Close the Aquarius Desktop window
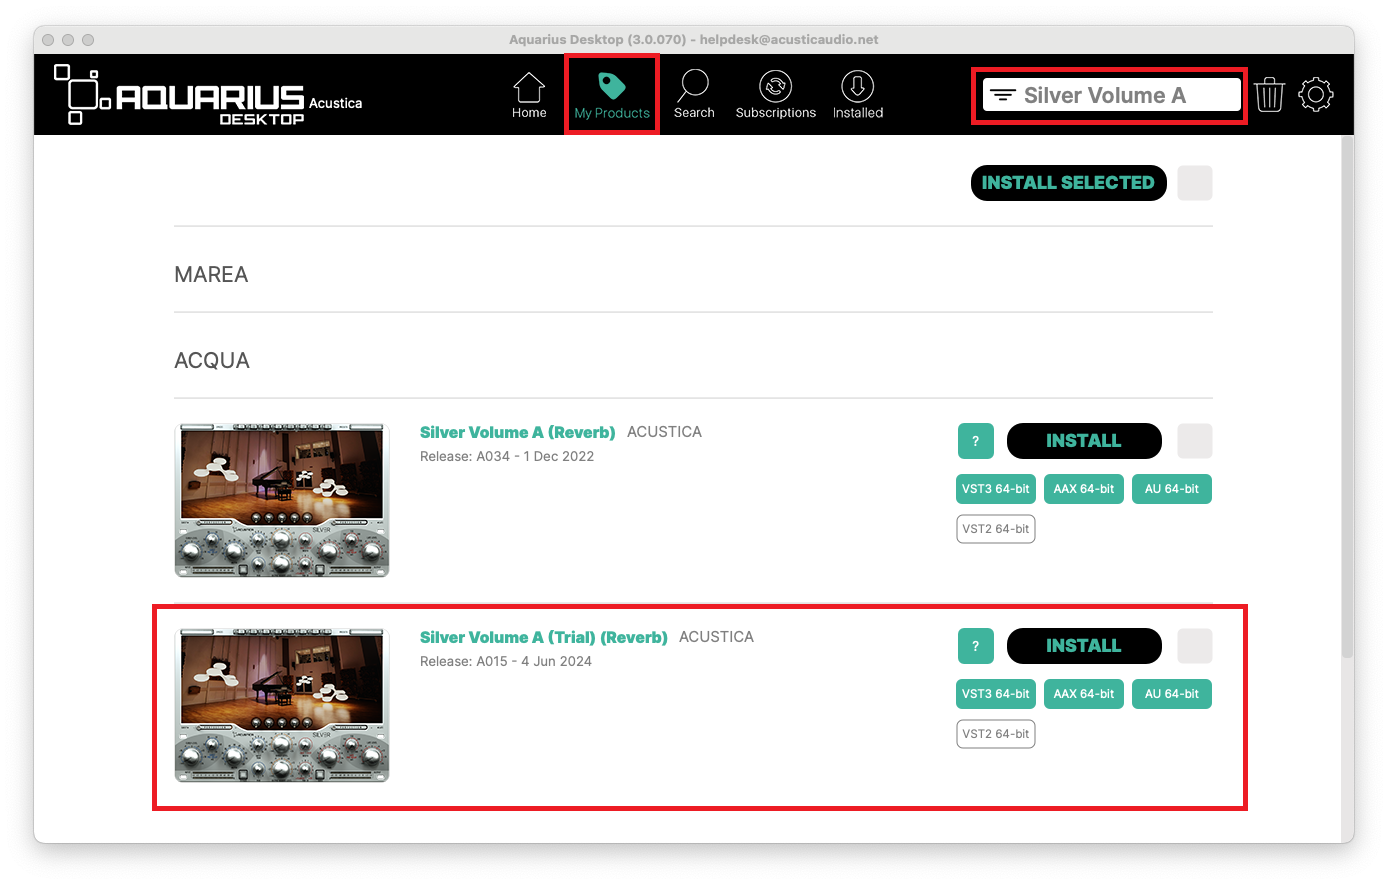 [48, 40]
